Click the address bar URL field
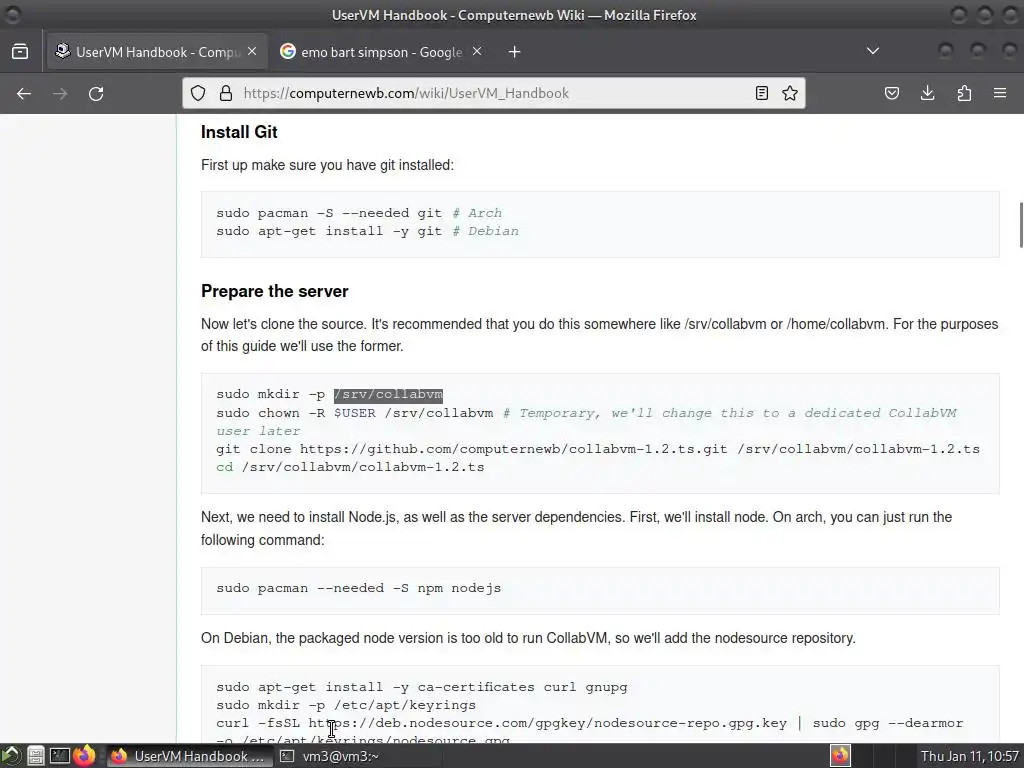Screen dimensions: 1024x768 coord(493,93)
